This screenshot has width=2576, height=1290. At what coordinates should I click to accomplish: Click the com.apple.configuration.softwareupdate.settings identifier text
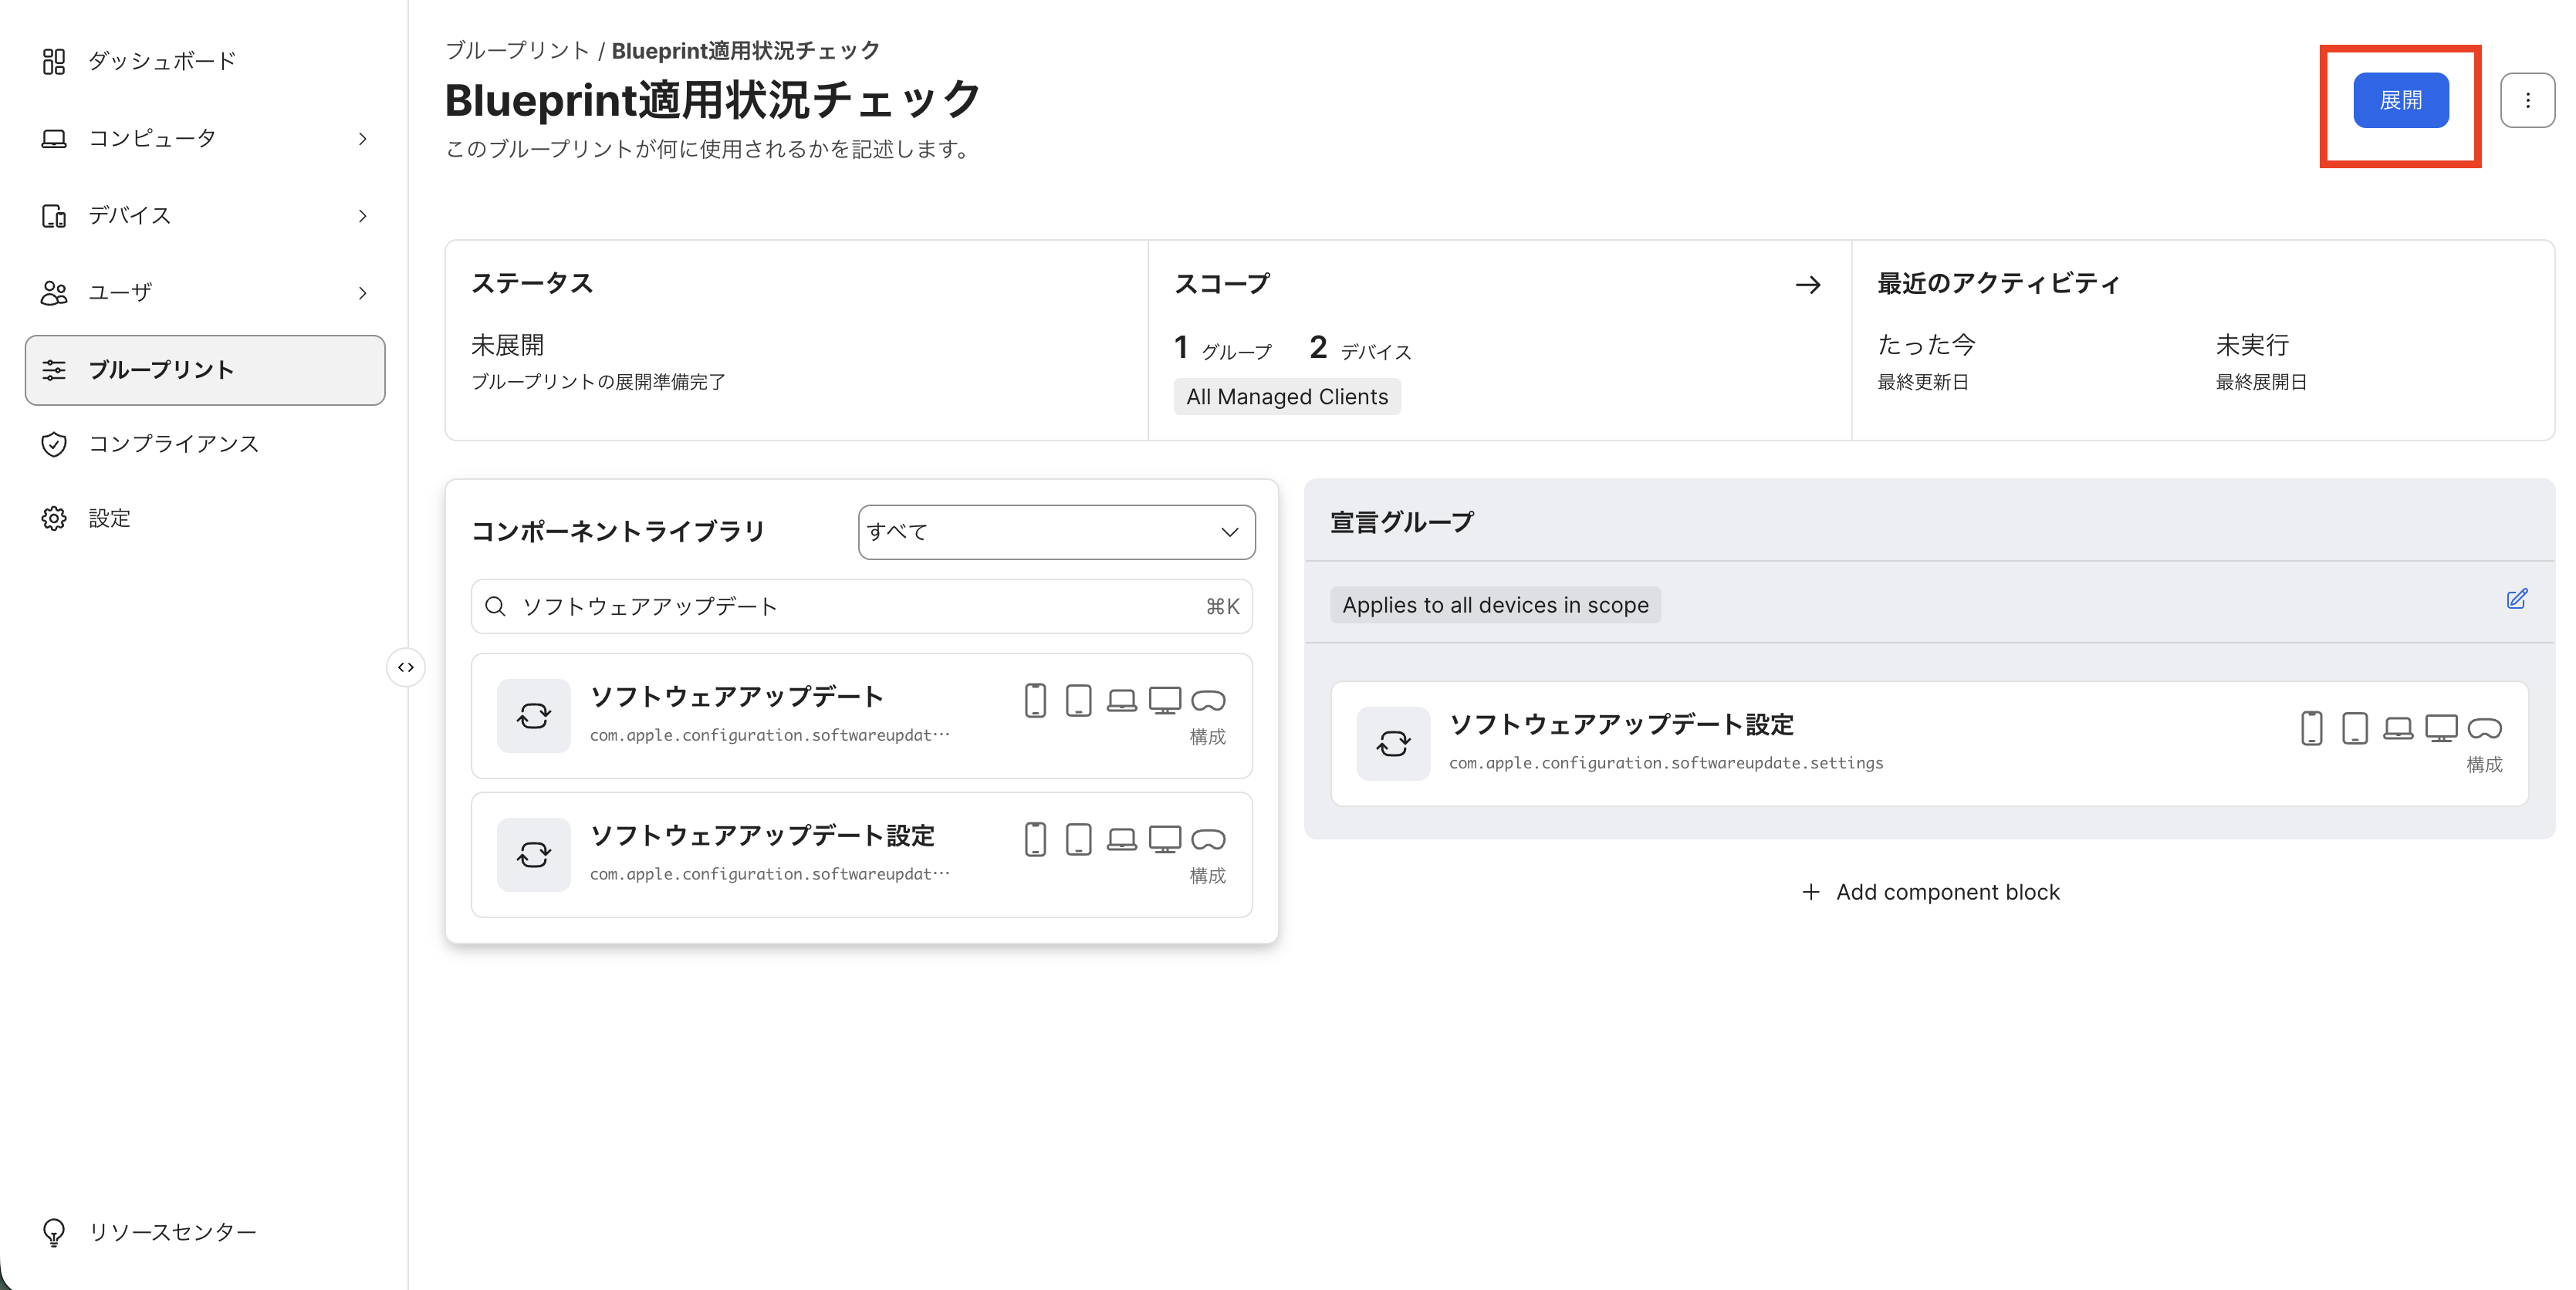pos(1666,763)
